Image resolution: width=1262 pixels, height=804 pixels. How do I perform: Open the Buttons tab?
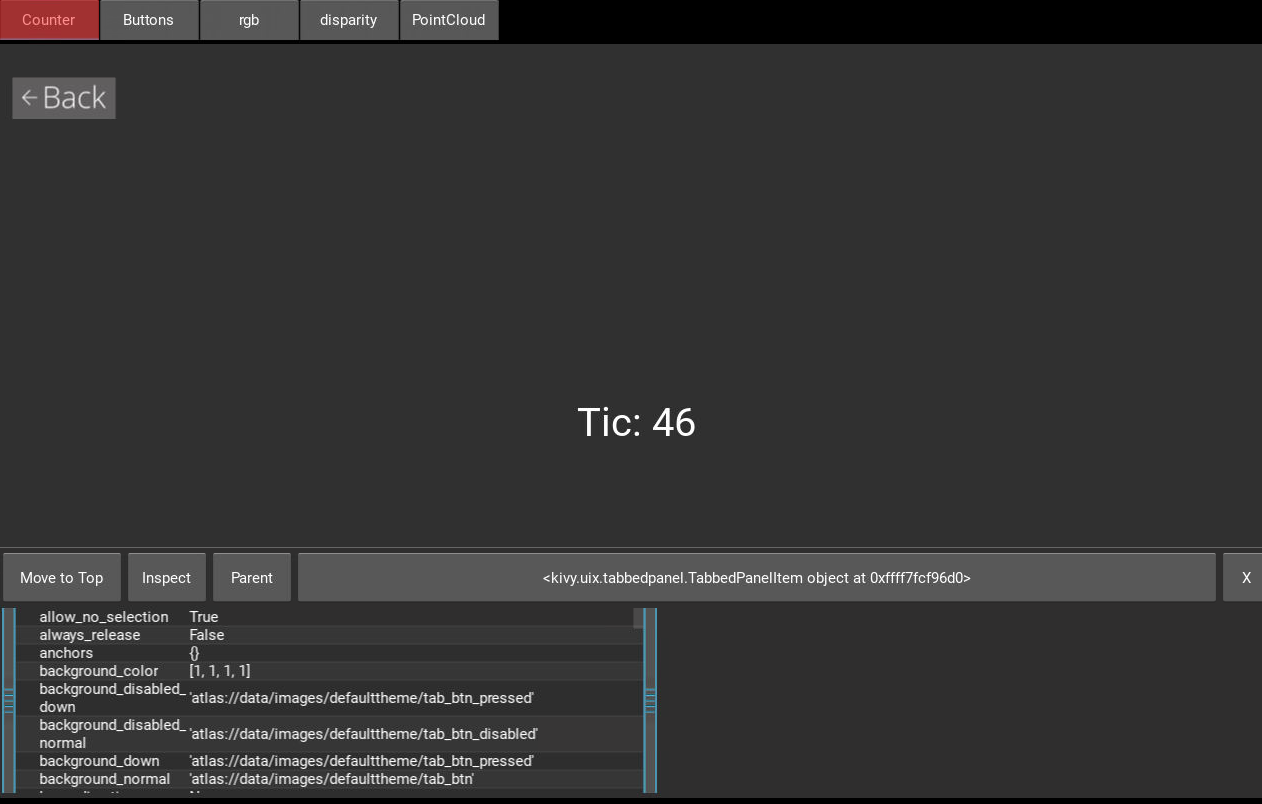coord(148,20)
